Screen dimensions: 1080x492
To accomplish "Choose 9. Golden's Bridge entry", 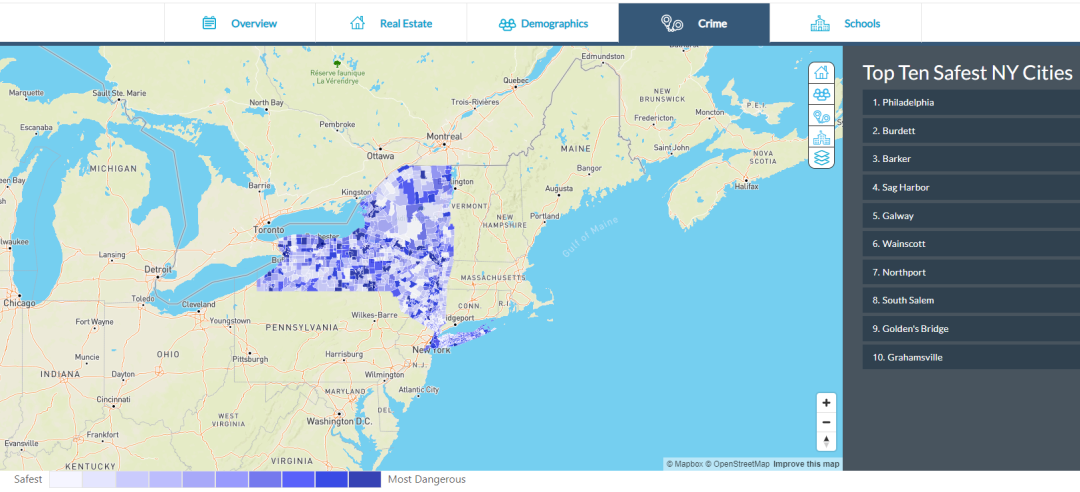I will (x=971, y=329).
